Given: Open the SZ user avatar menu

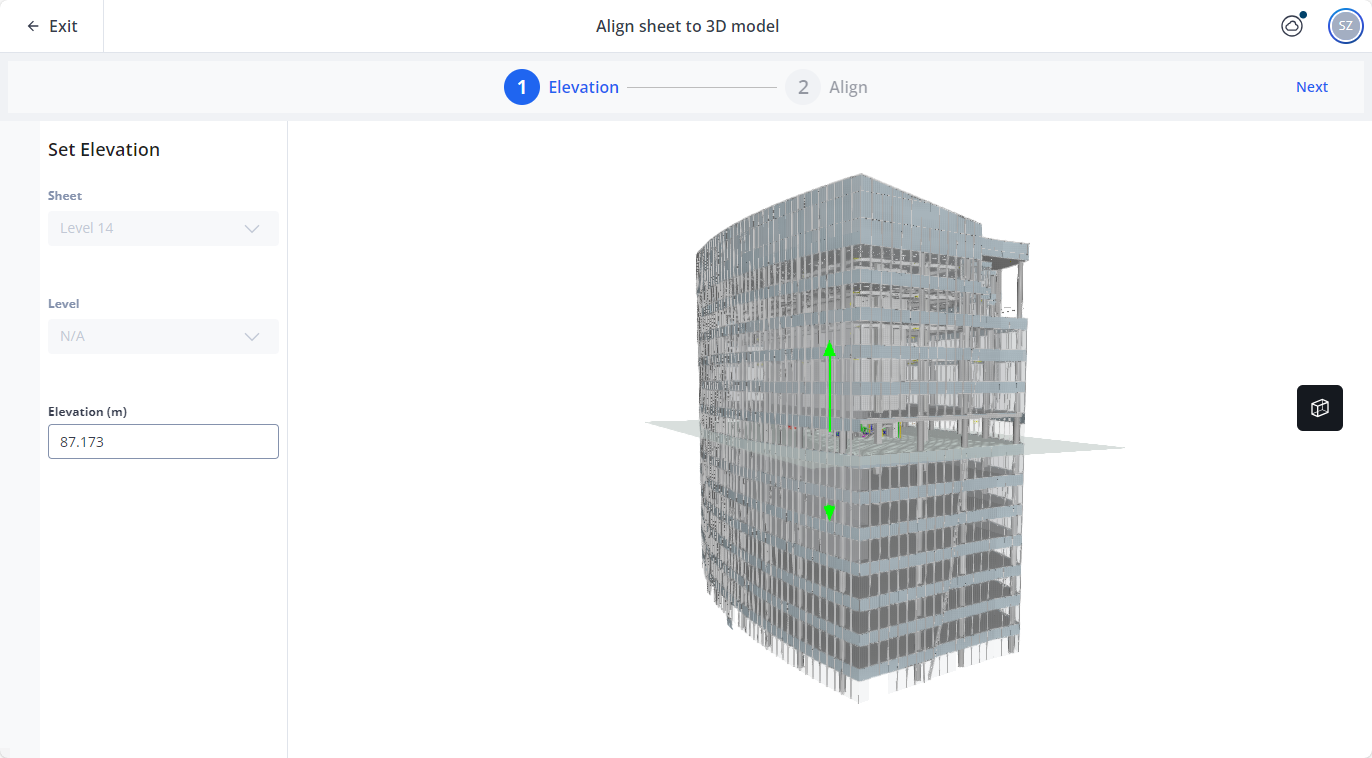Looking at the screenshot, I should point(1345,26).
